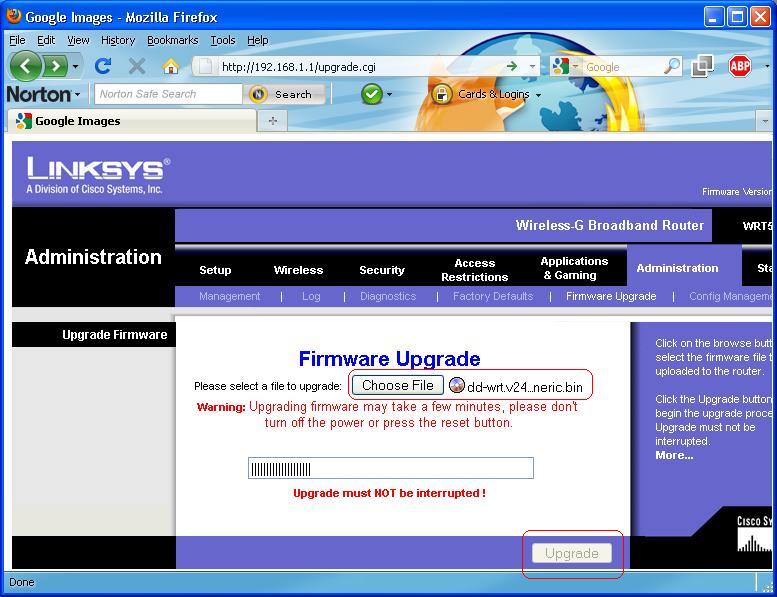This screenshot has height=597, width=777.
Task: Go back with the green Back arrow
Action: click(25, 66)
